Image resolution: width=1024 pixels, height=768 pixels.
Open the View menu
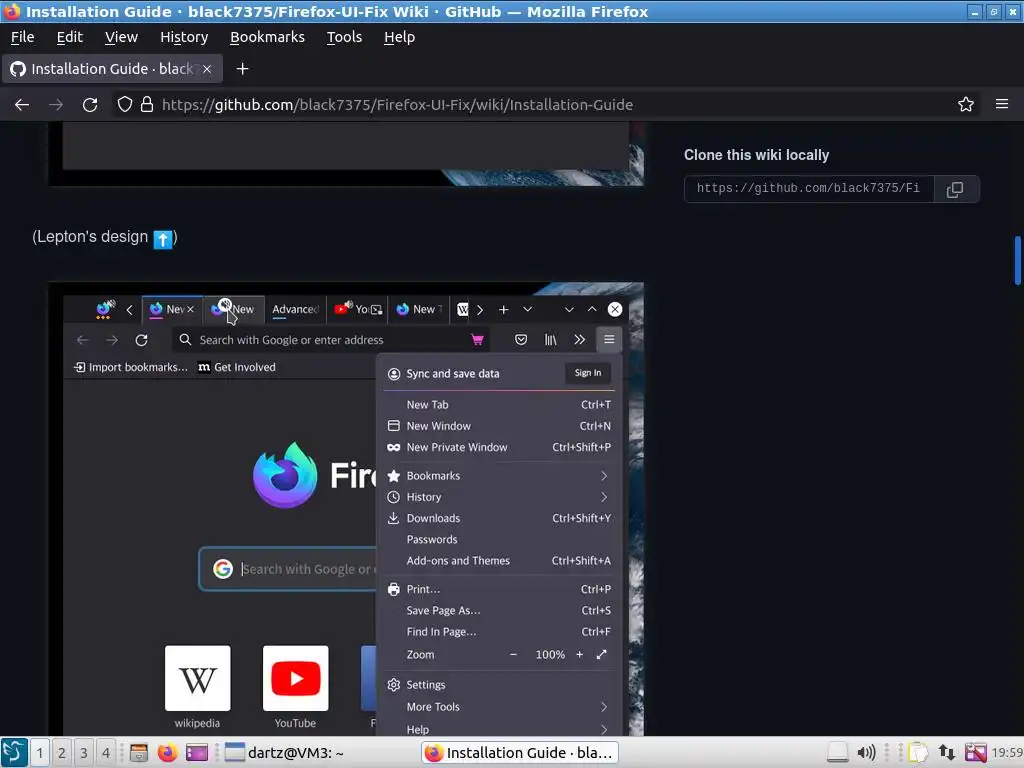[121, 37]
